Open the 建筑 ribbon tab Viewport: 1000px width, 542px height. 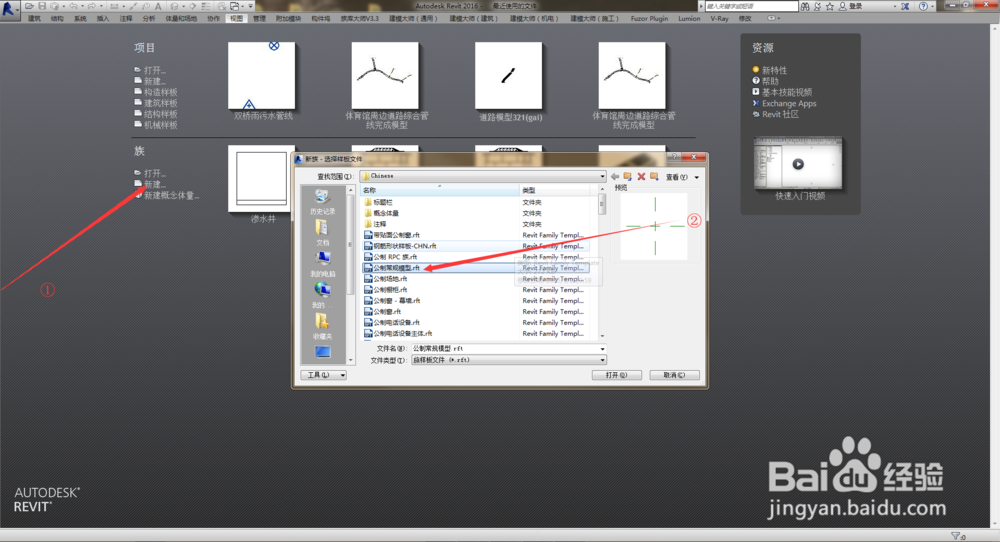click(x=34, y=18)
